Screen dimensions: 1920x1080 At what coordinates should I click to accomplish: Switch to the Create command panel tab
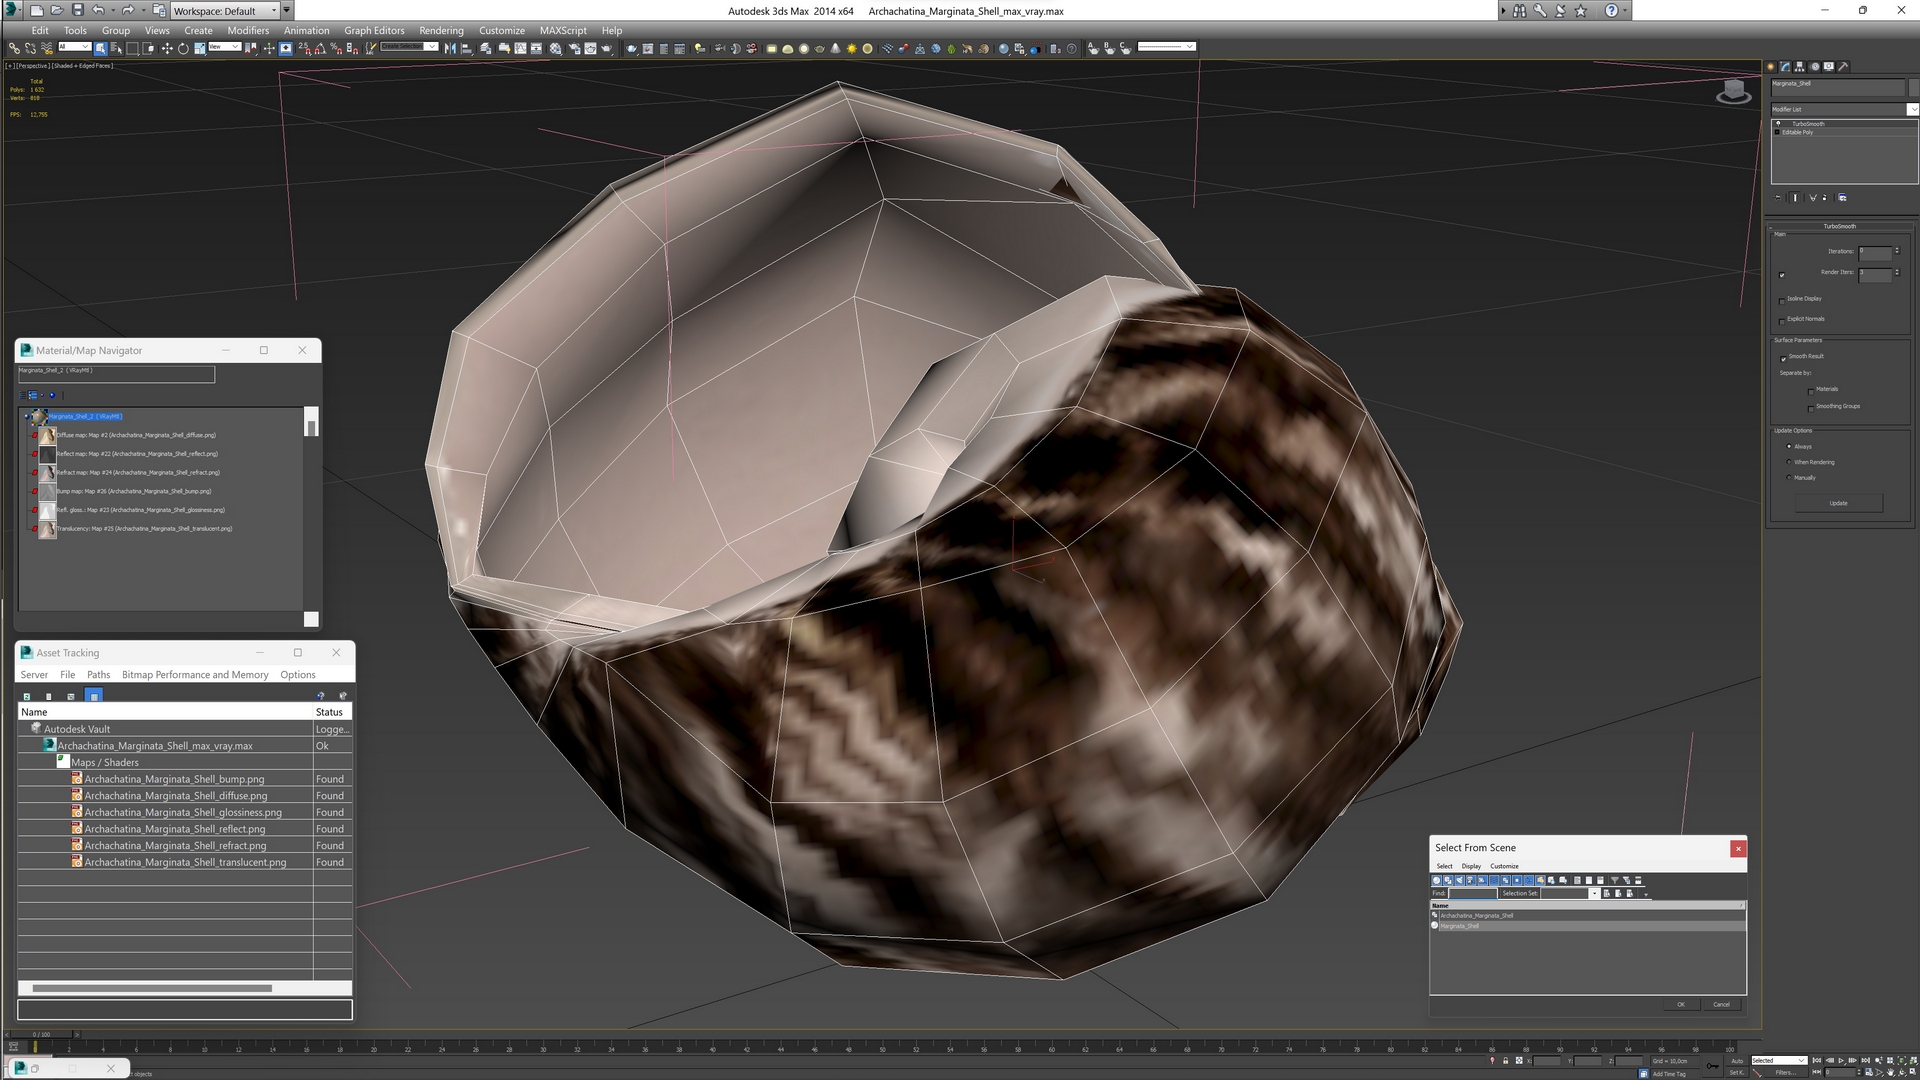[x=1771, y=67]
